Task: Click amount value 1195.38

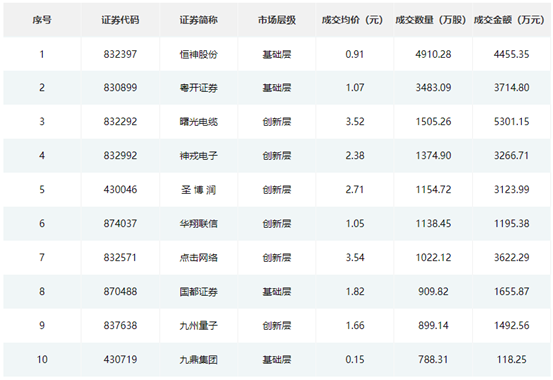Action: point(512,224)
